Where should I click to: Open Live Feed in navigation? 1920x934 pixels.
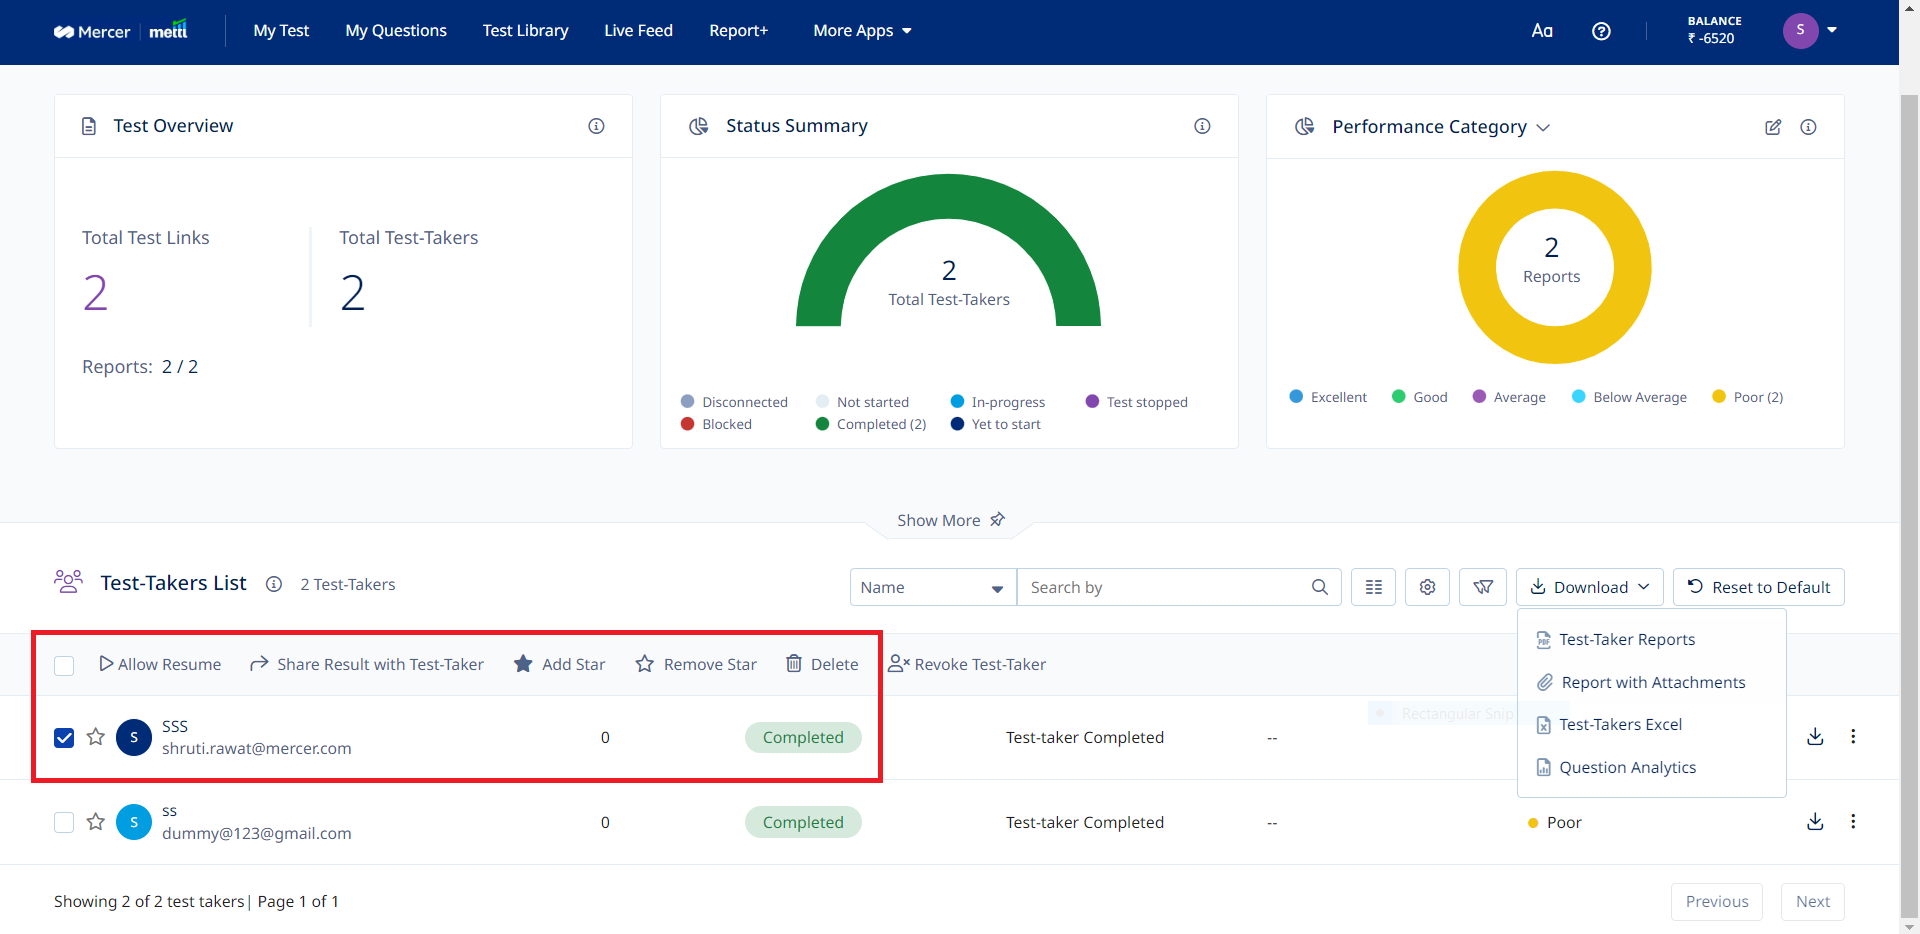(638, 31)
